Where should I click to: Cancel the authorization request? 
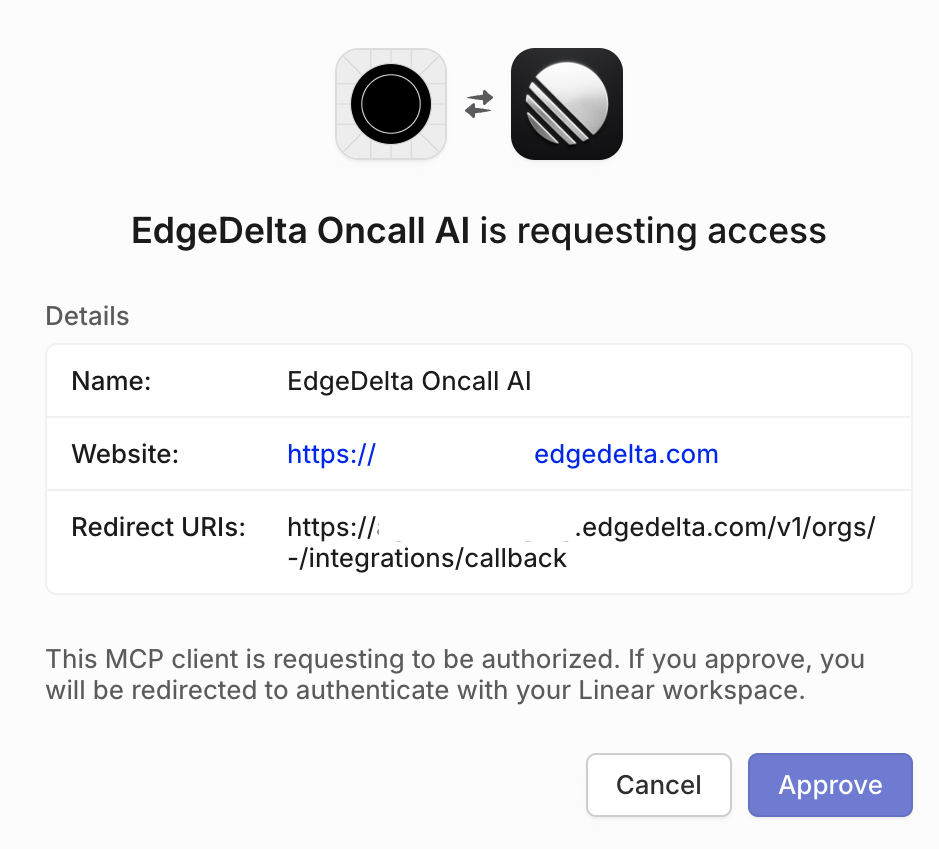659,785
